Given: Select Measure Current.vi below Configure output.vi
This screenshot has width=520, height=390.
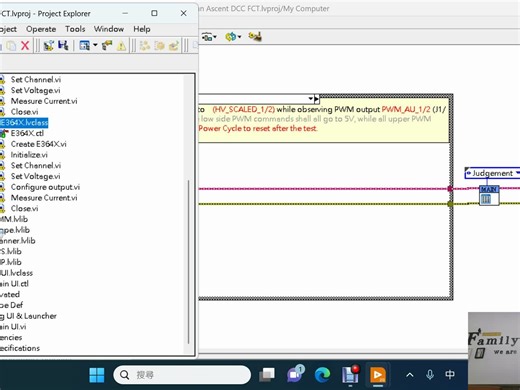Looking at the screenshot, I should coord(44,198).
